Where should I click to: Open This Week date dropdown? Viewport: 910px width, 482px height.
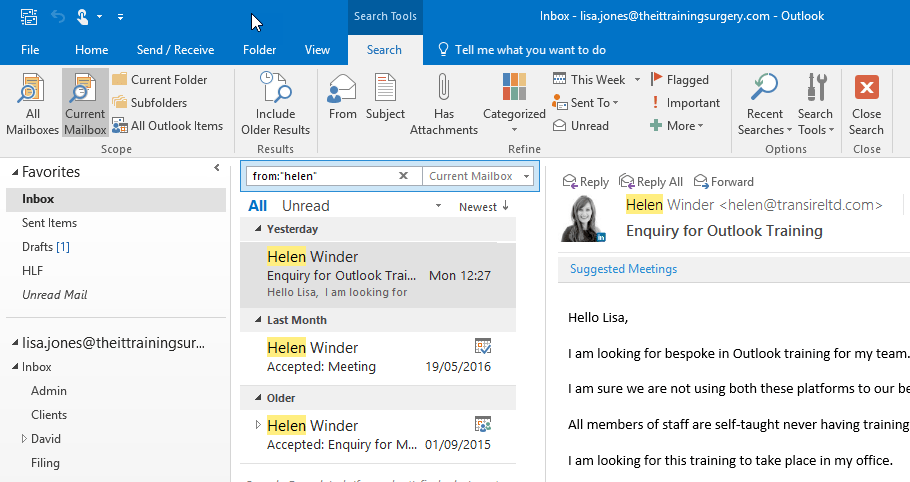tap(637, 79)
